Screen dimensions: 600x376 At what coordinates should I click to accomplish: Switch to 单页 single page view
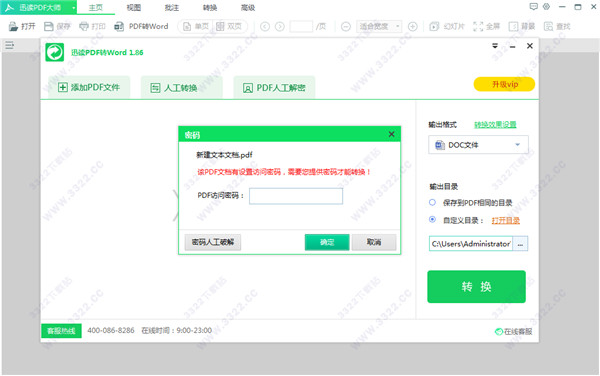196,26
